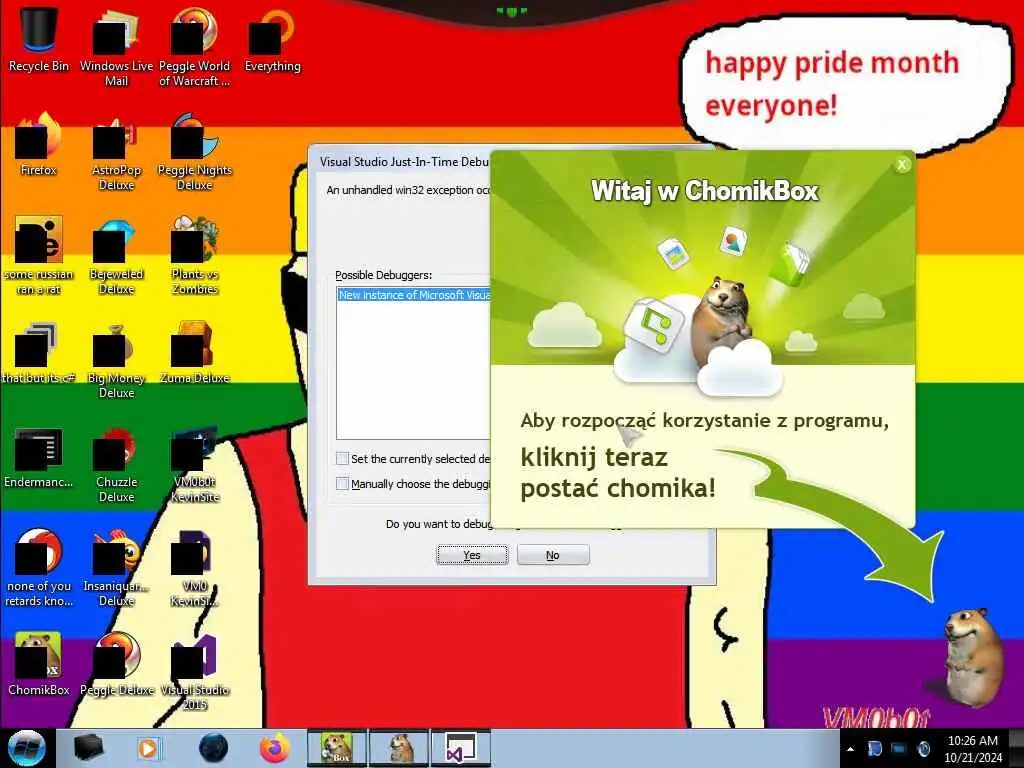1024x768 pixels.
Task: Select Peggle World of Warcraft desktop icon
Action: coord(195,46)
